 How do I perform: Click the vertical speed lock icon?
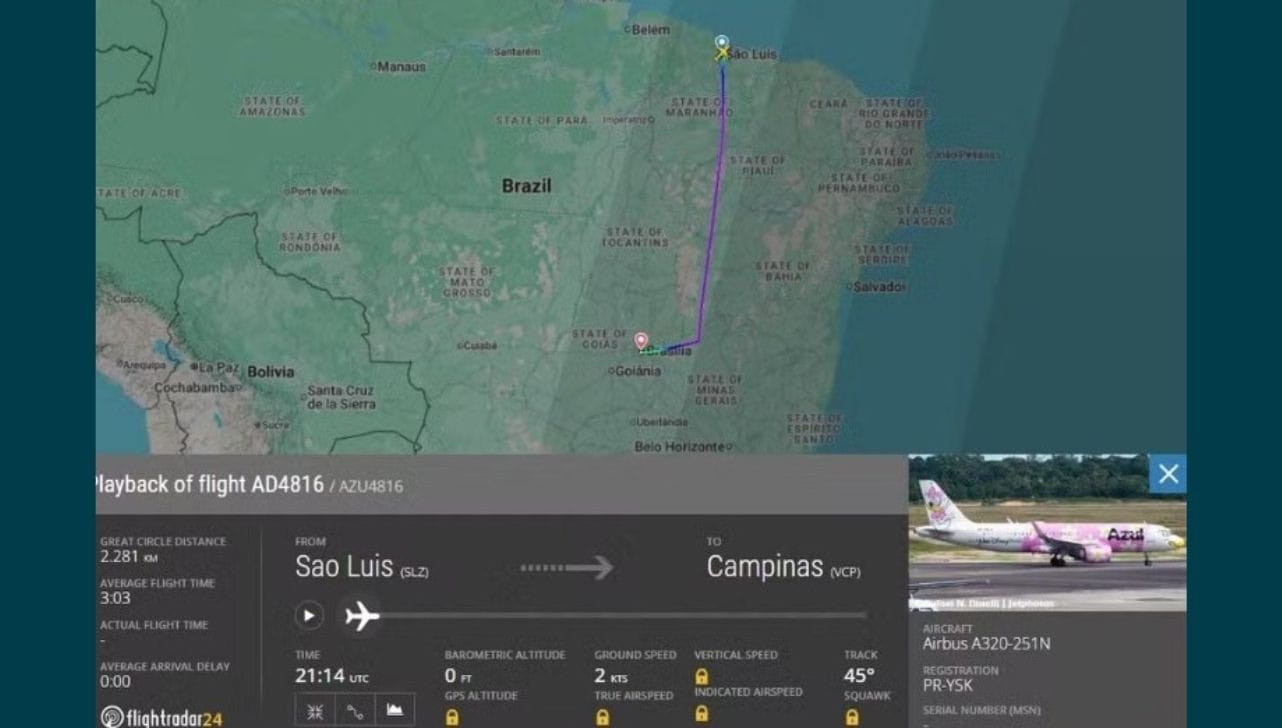[702, 676]
